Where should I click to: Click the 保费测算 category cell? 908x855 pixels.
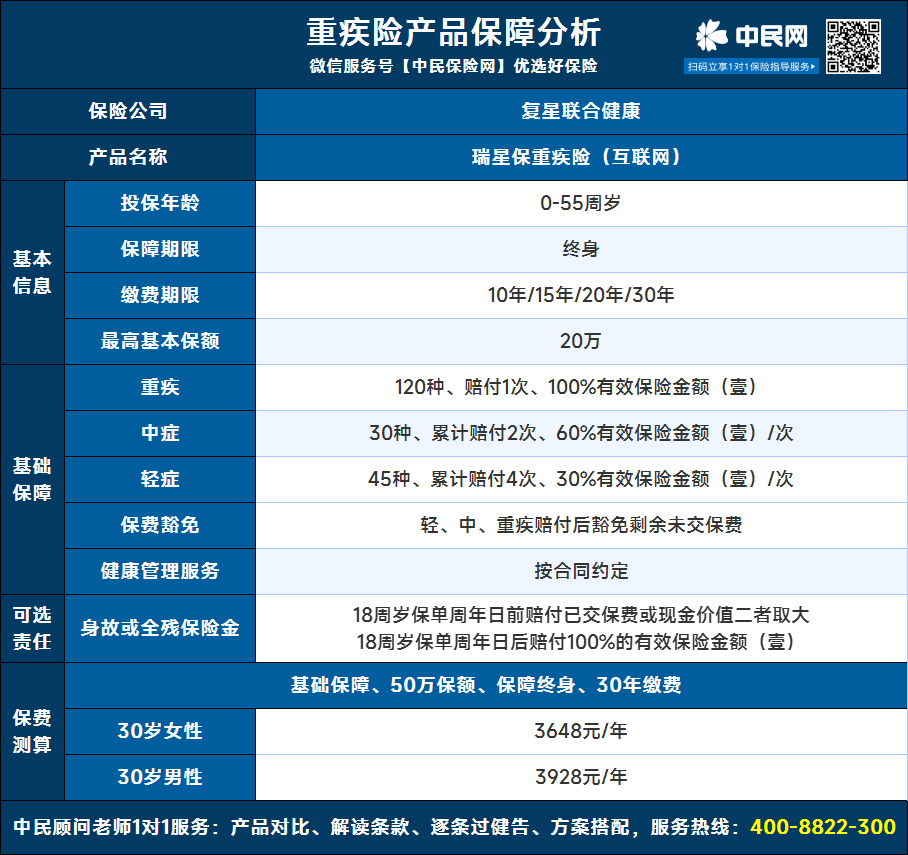[32, 732]
